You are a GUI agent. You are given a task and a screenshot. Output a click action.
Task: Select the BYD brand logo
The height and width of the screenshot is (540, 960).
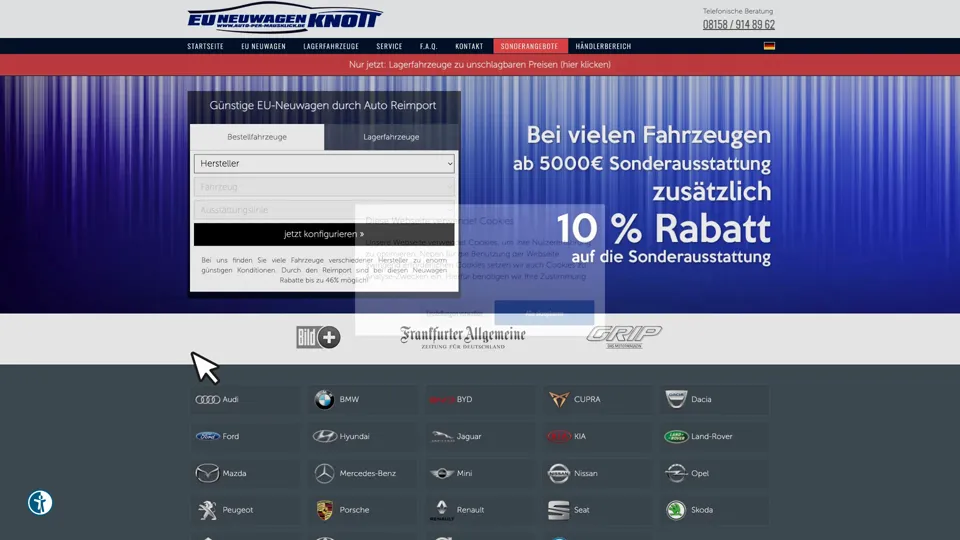(441, 400)
